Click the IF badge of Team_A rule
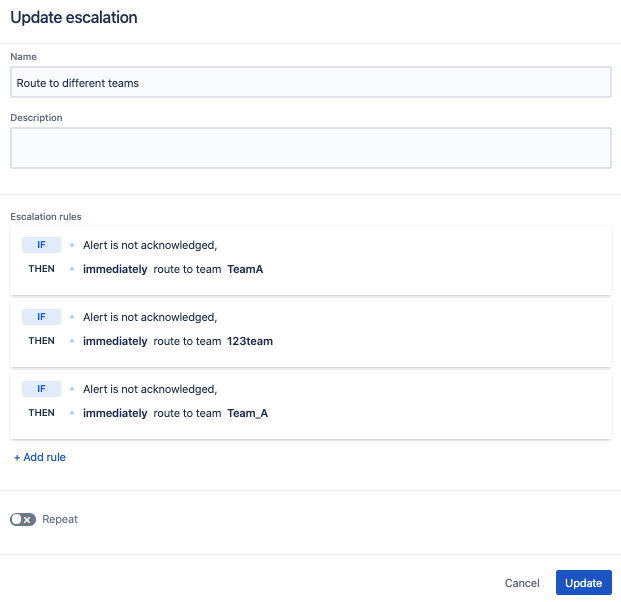Viewport: 621px width, 602px height. (42, 389)
